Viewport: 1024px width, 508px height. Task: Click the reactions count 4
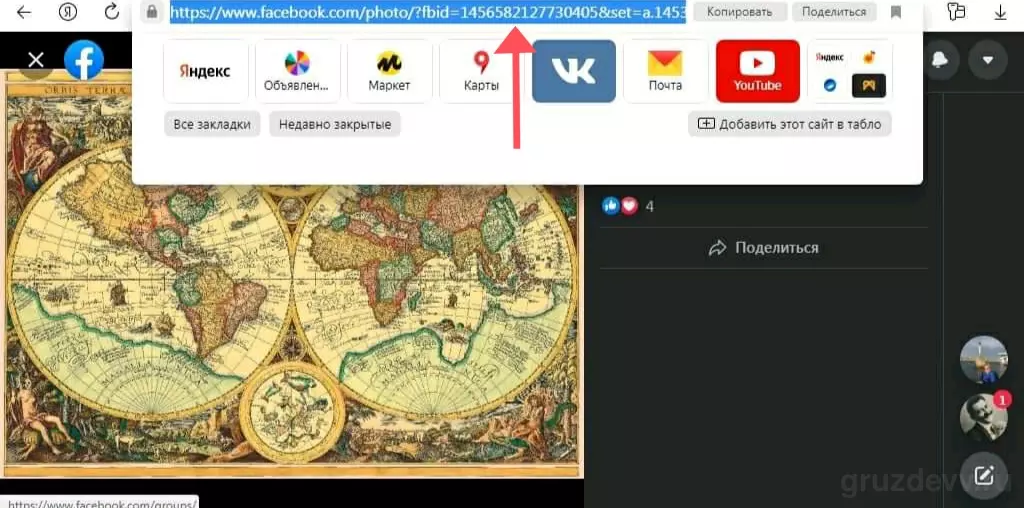pos(650,207)
